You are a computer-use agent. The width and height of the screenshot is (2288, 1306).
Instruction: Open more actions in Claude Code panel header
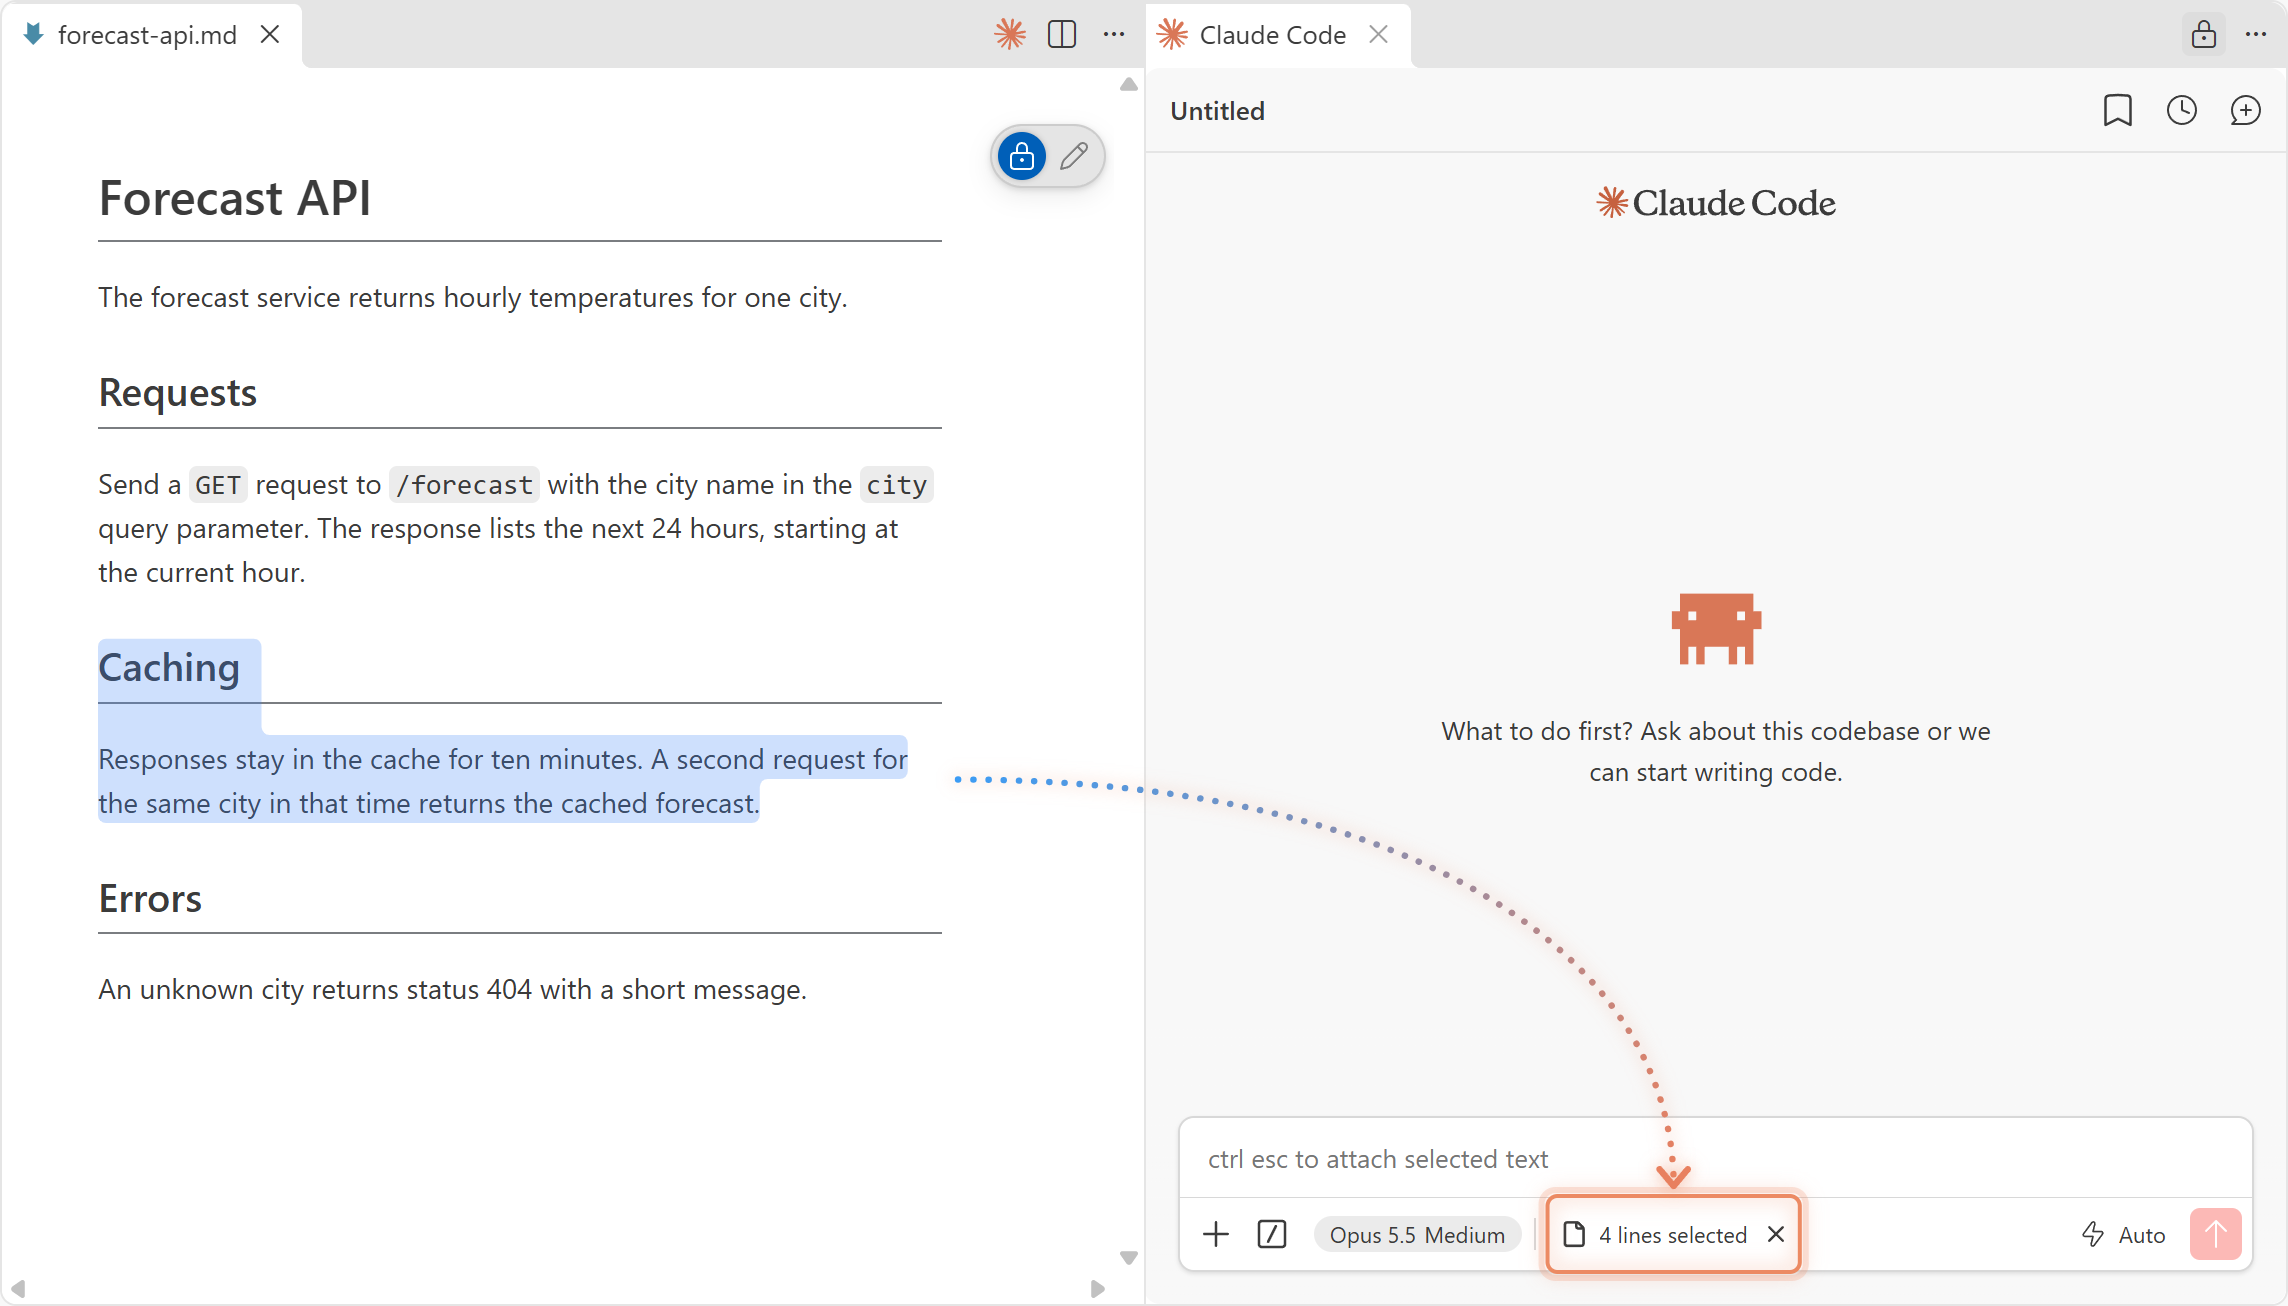pyautogui.click(x=2256, y=34)
